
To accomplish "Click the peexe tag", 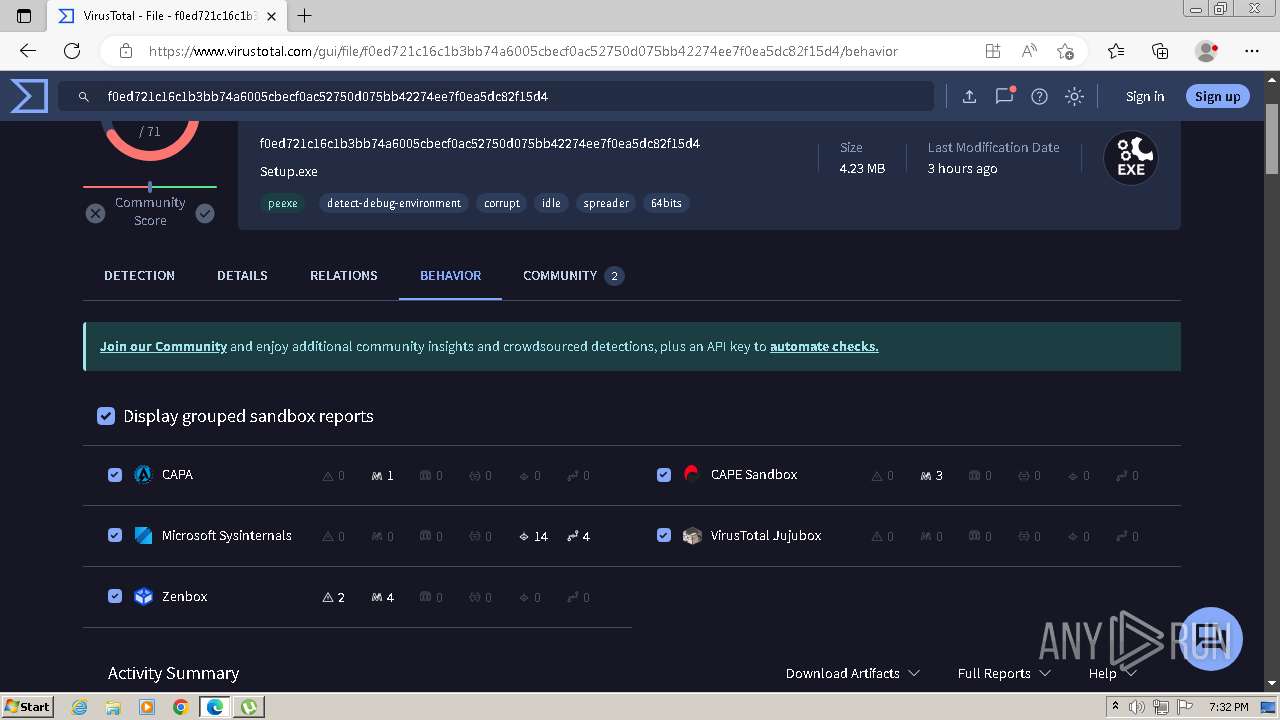I will (283, 203).
